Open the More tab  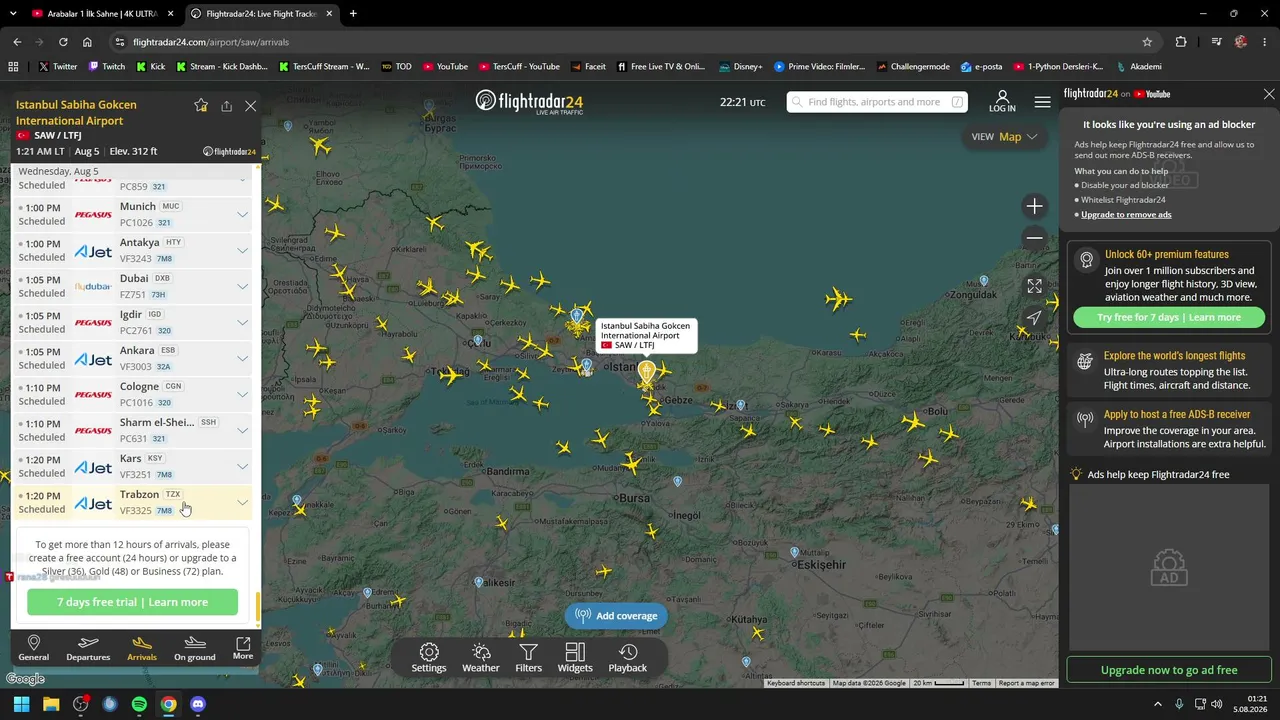coord(243,648)
